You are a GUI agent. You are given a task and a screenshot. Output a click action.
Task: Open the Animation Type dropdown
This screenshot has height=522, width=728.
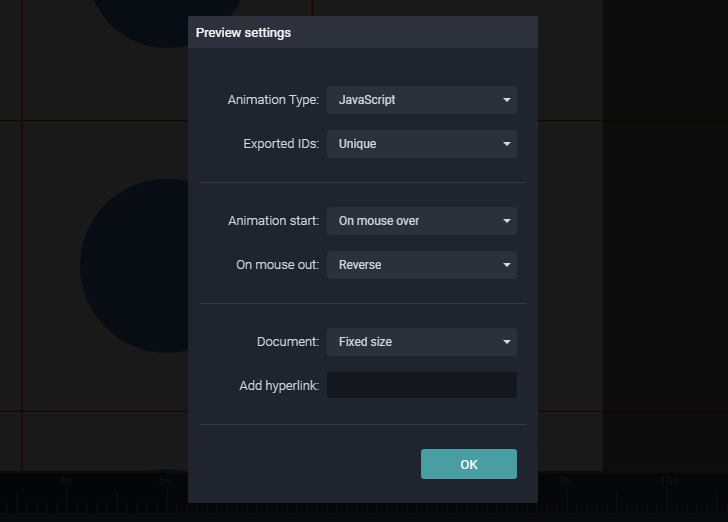click(x=420, y=100)
